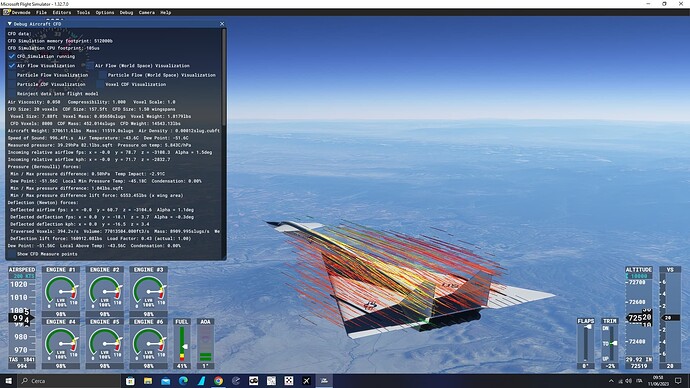The image size is (690, 388).
Task: Click the VS vertical speed indicator
Action: pos(670,317)
